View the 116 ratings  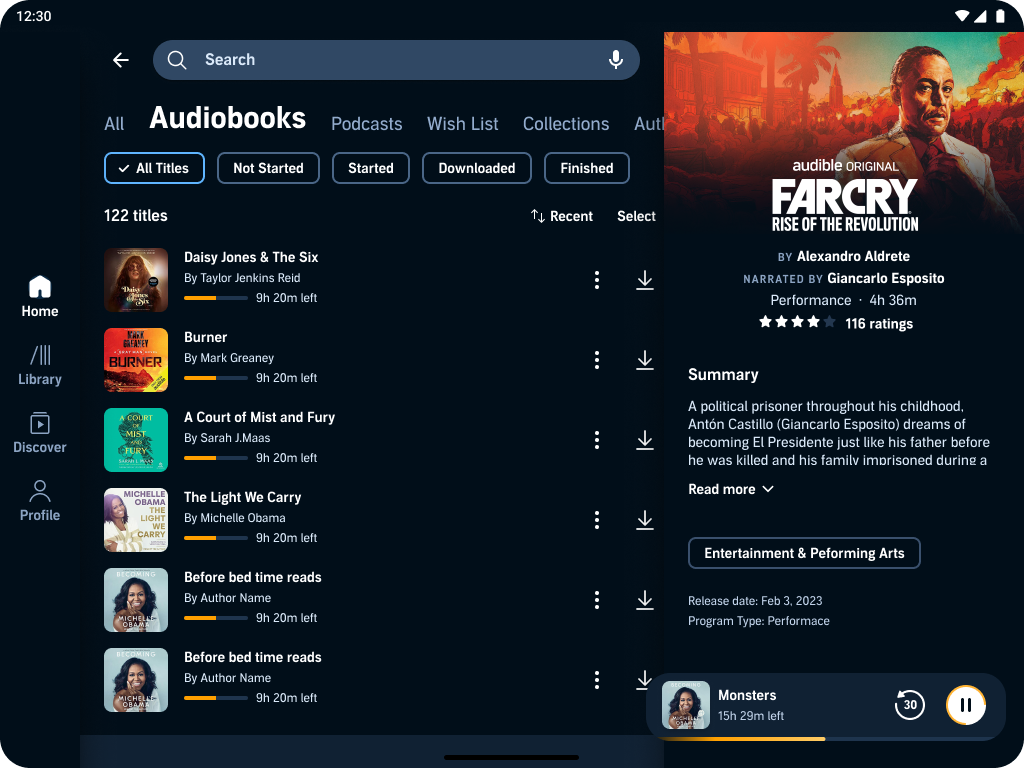click(x=879, y=323)
